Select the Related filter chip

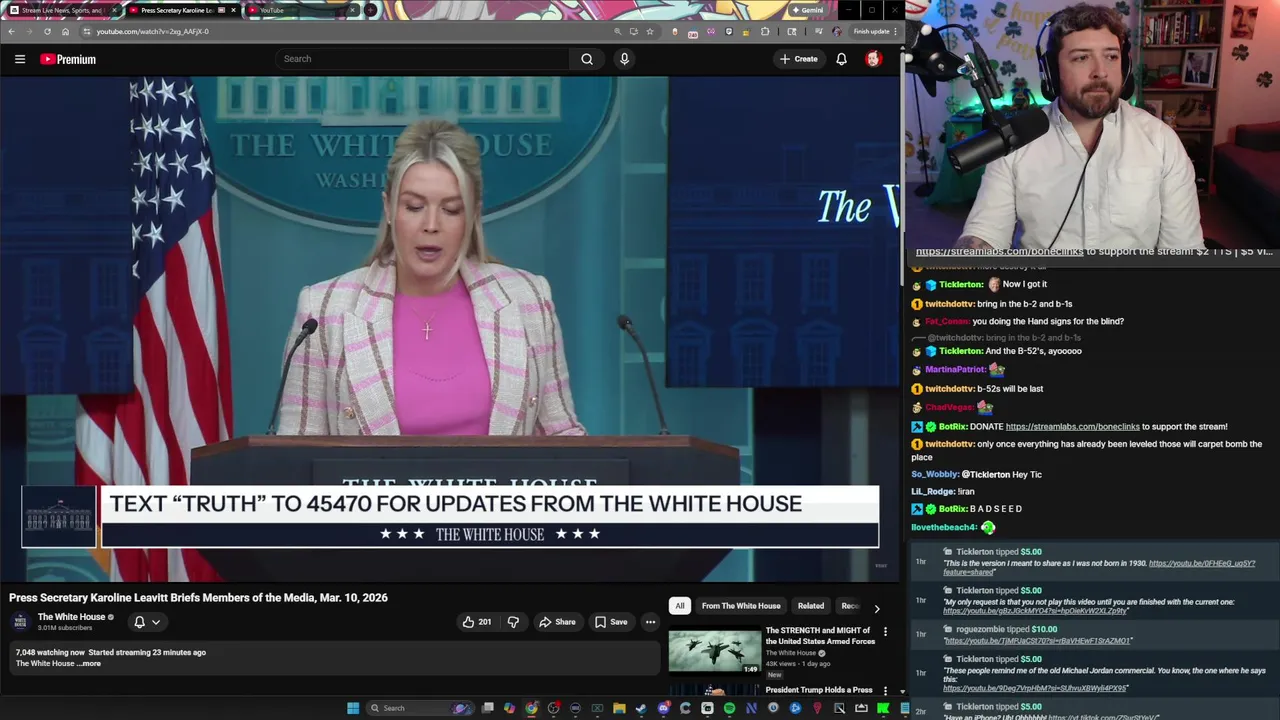tap(811, 606)
